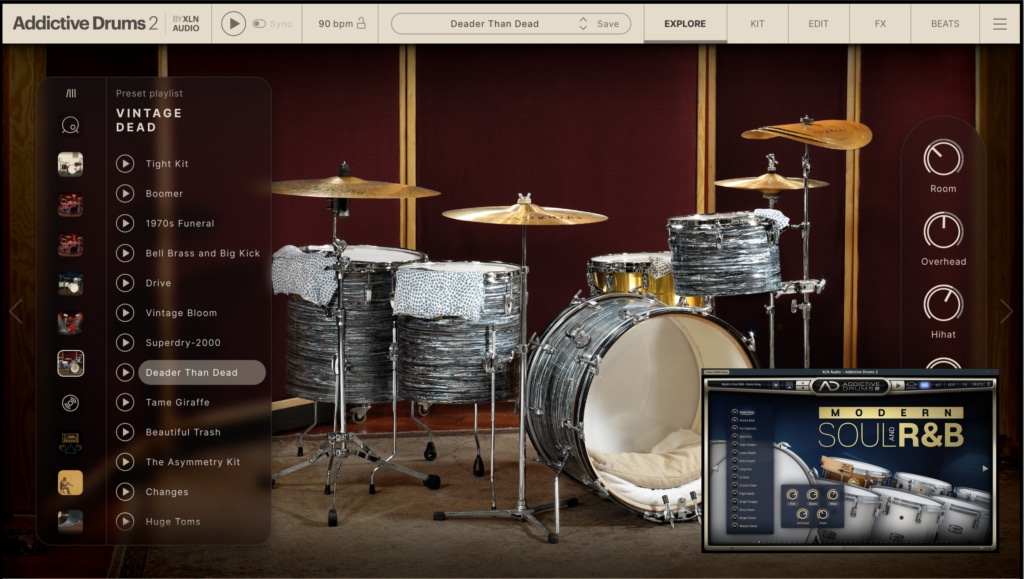Select the Vintage Bloom preset name

181,313
